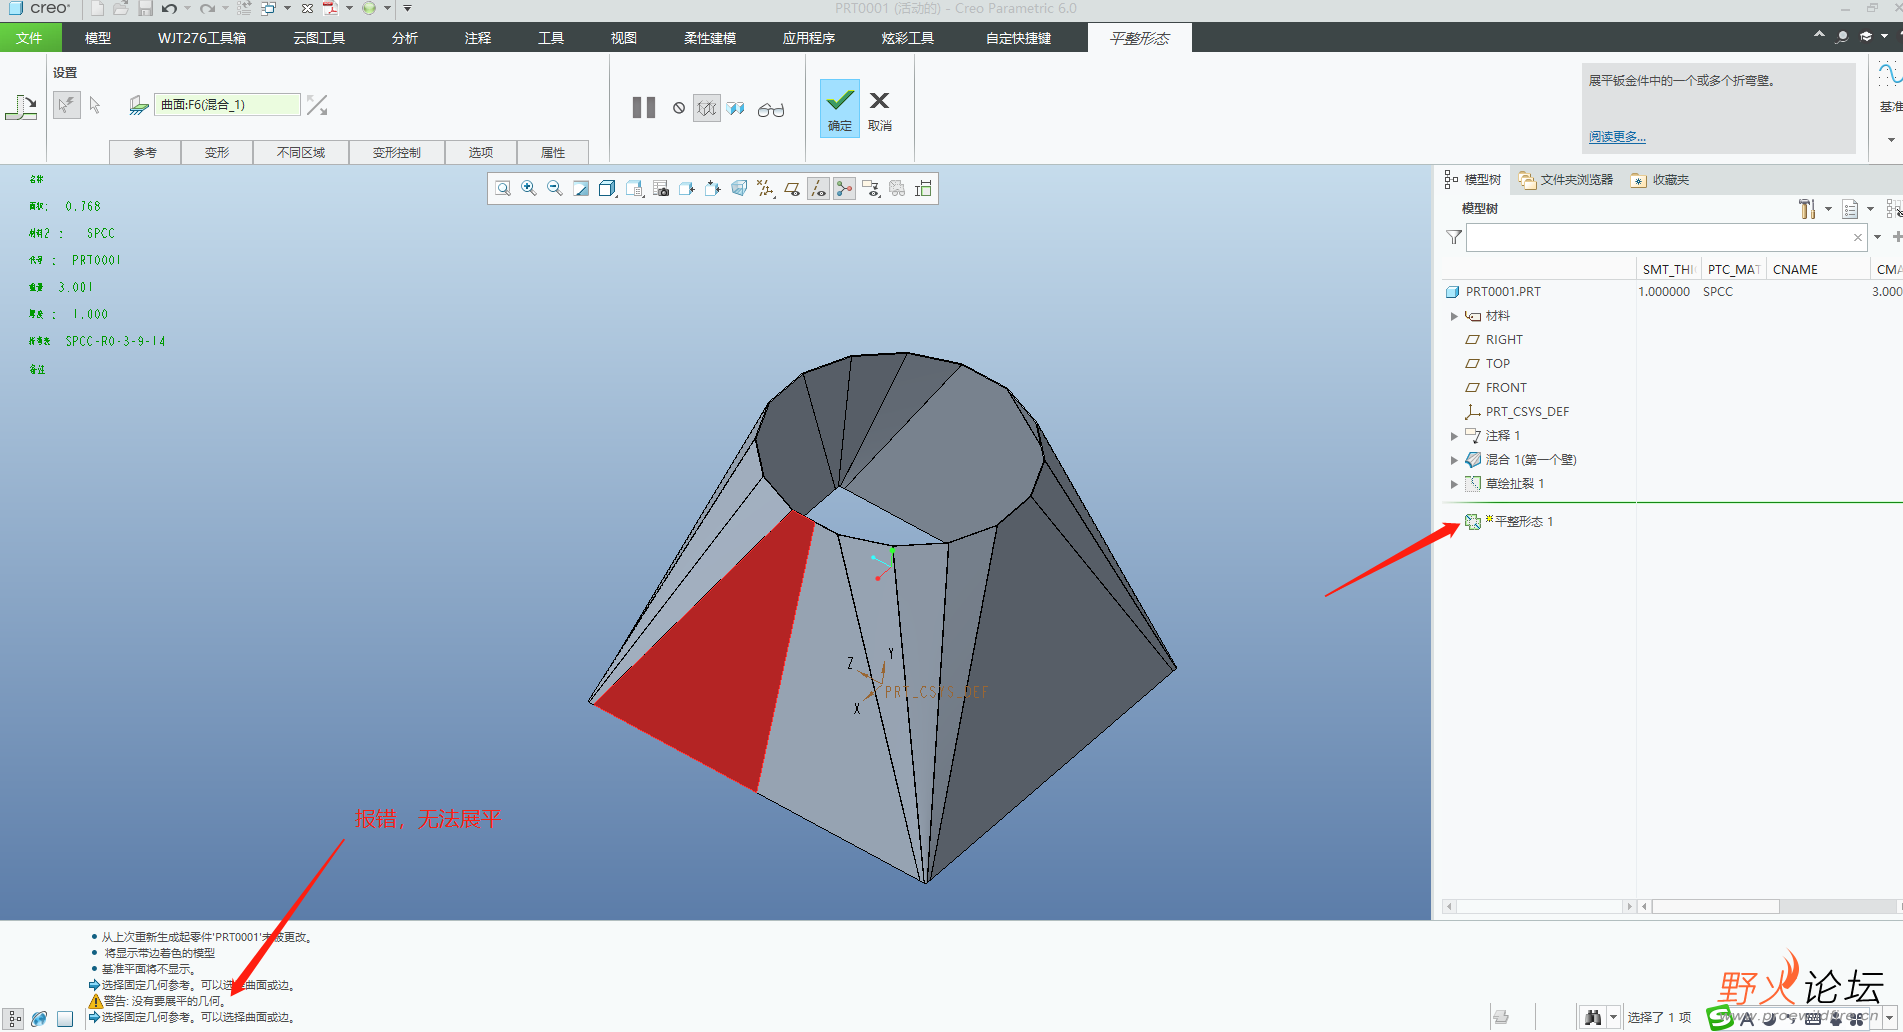
Task: Click the no-preview circle icon
Action: [x=679, y=108]
